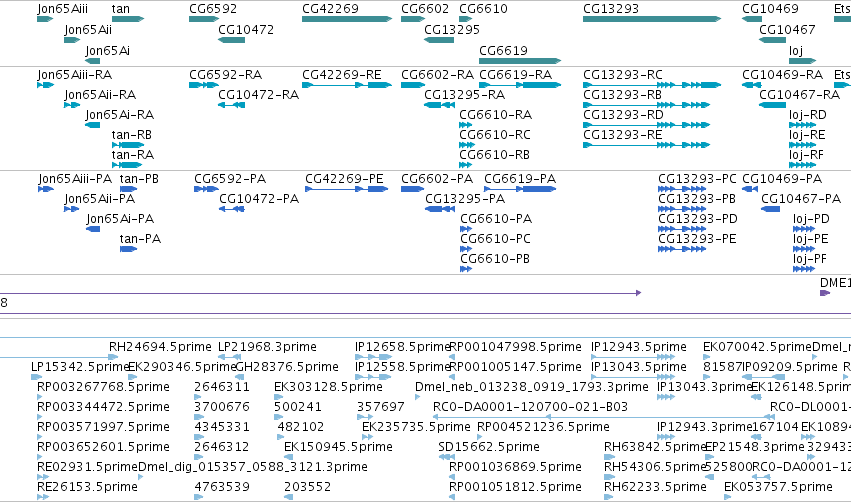This screenshot has width=851, height=502.
Task: Select the IP12658.5prime EST label
Action: click(x=403, y=347)
